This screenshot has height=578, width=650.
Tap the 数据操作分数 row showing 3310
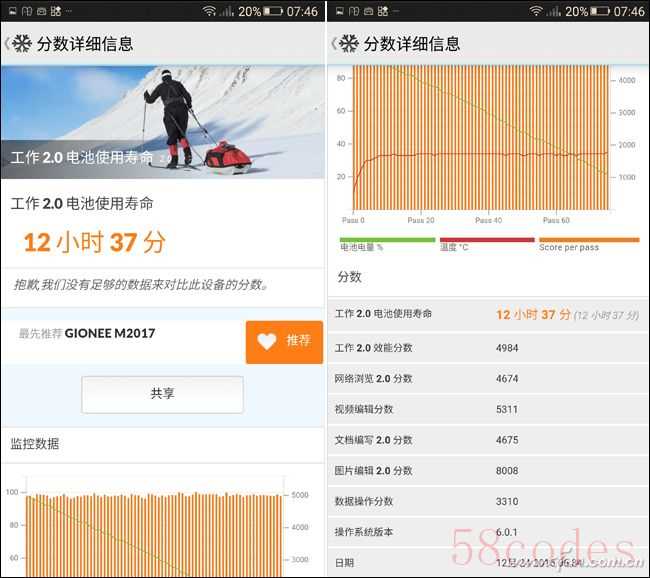(488, 501)
